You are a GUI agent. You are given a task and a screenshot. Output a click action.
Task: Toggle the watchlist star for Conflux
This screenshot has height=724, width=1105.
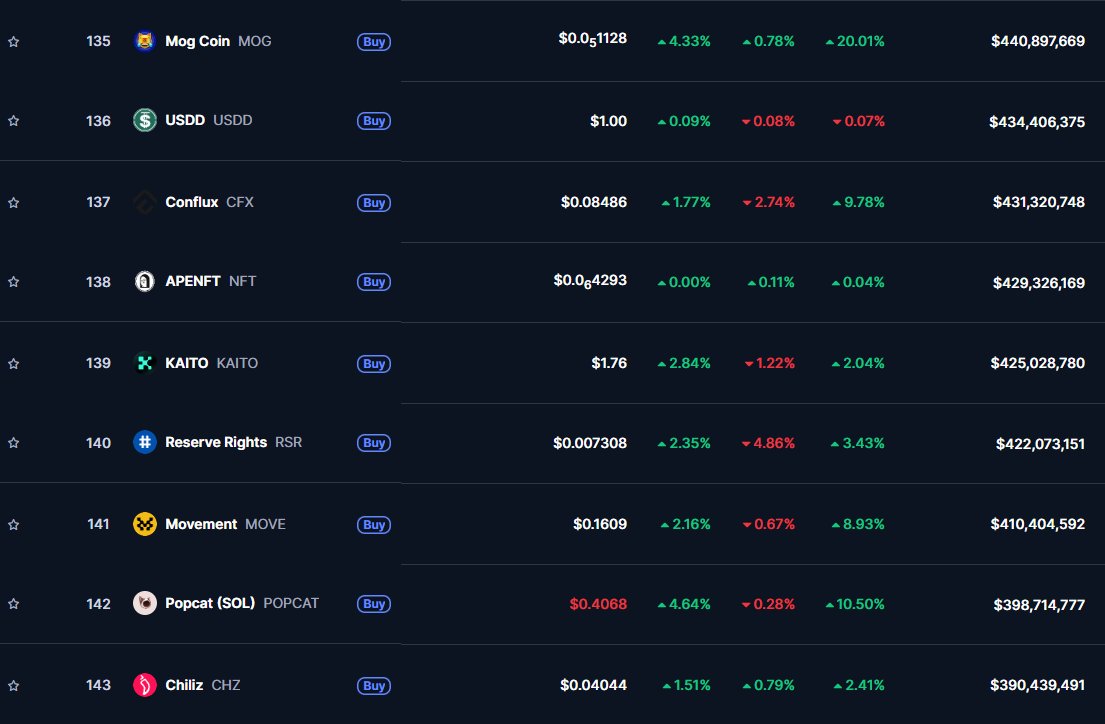pyautogui.click(x=13, y=202)
